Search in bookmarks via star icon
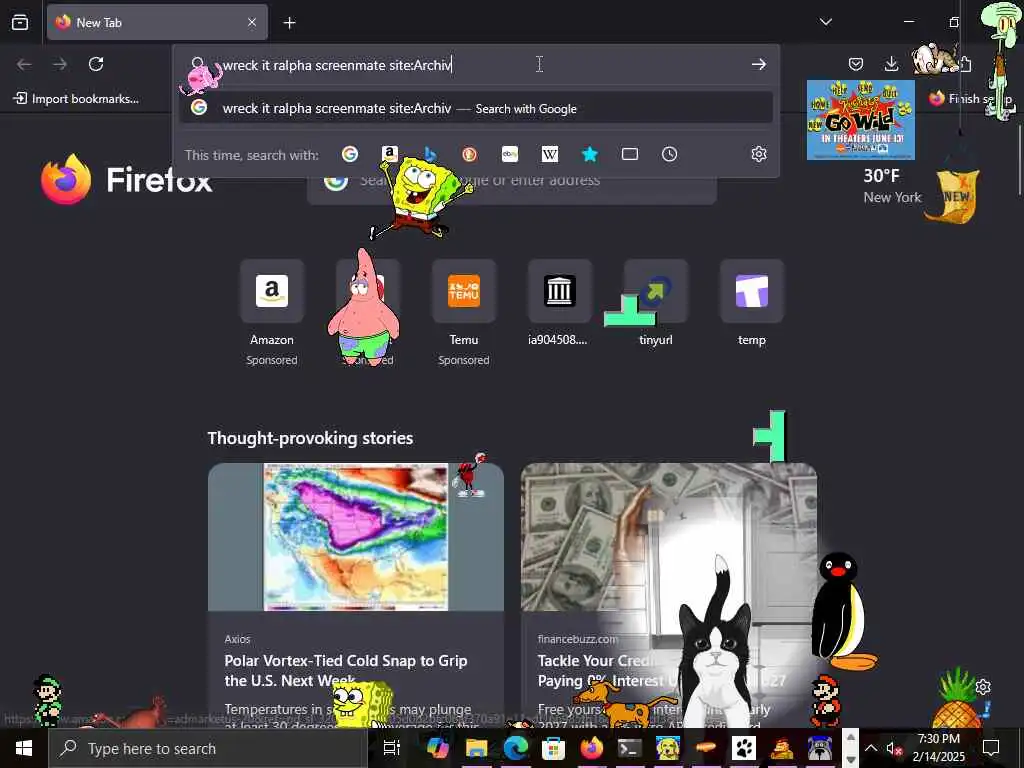Image resolution: width=1024 pixels, height=768 pixels. pos(590,154)
